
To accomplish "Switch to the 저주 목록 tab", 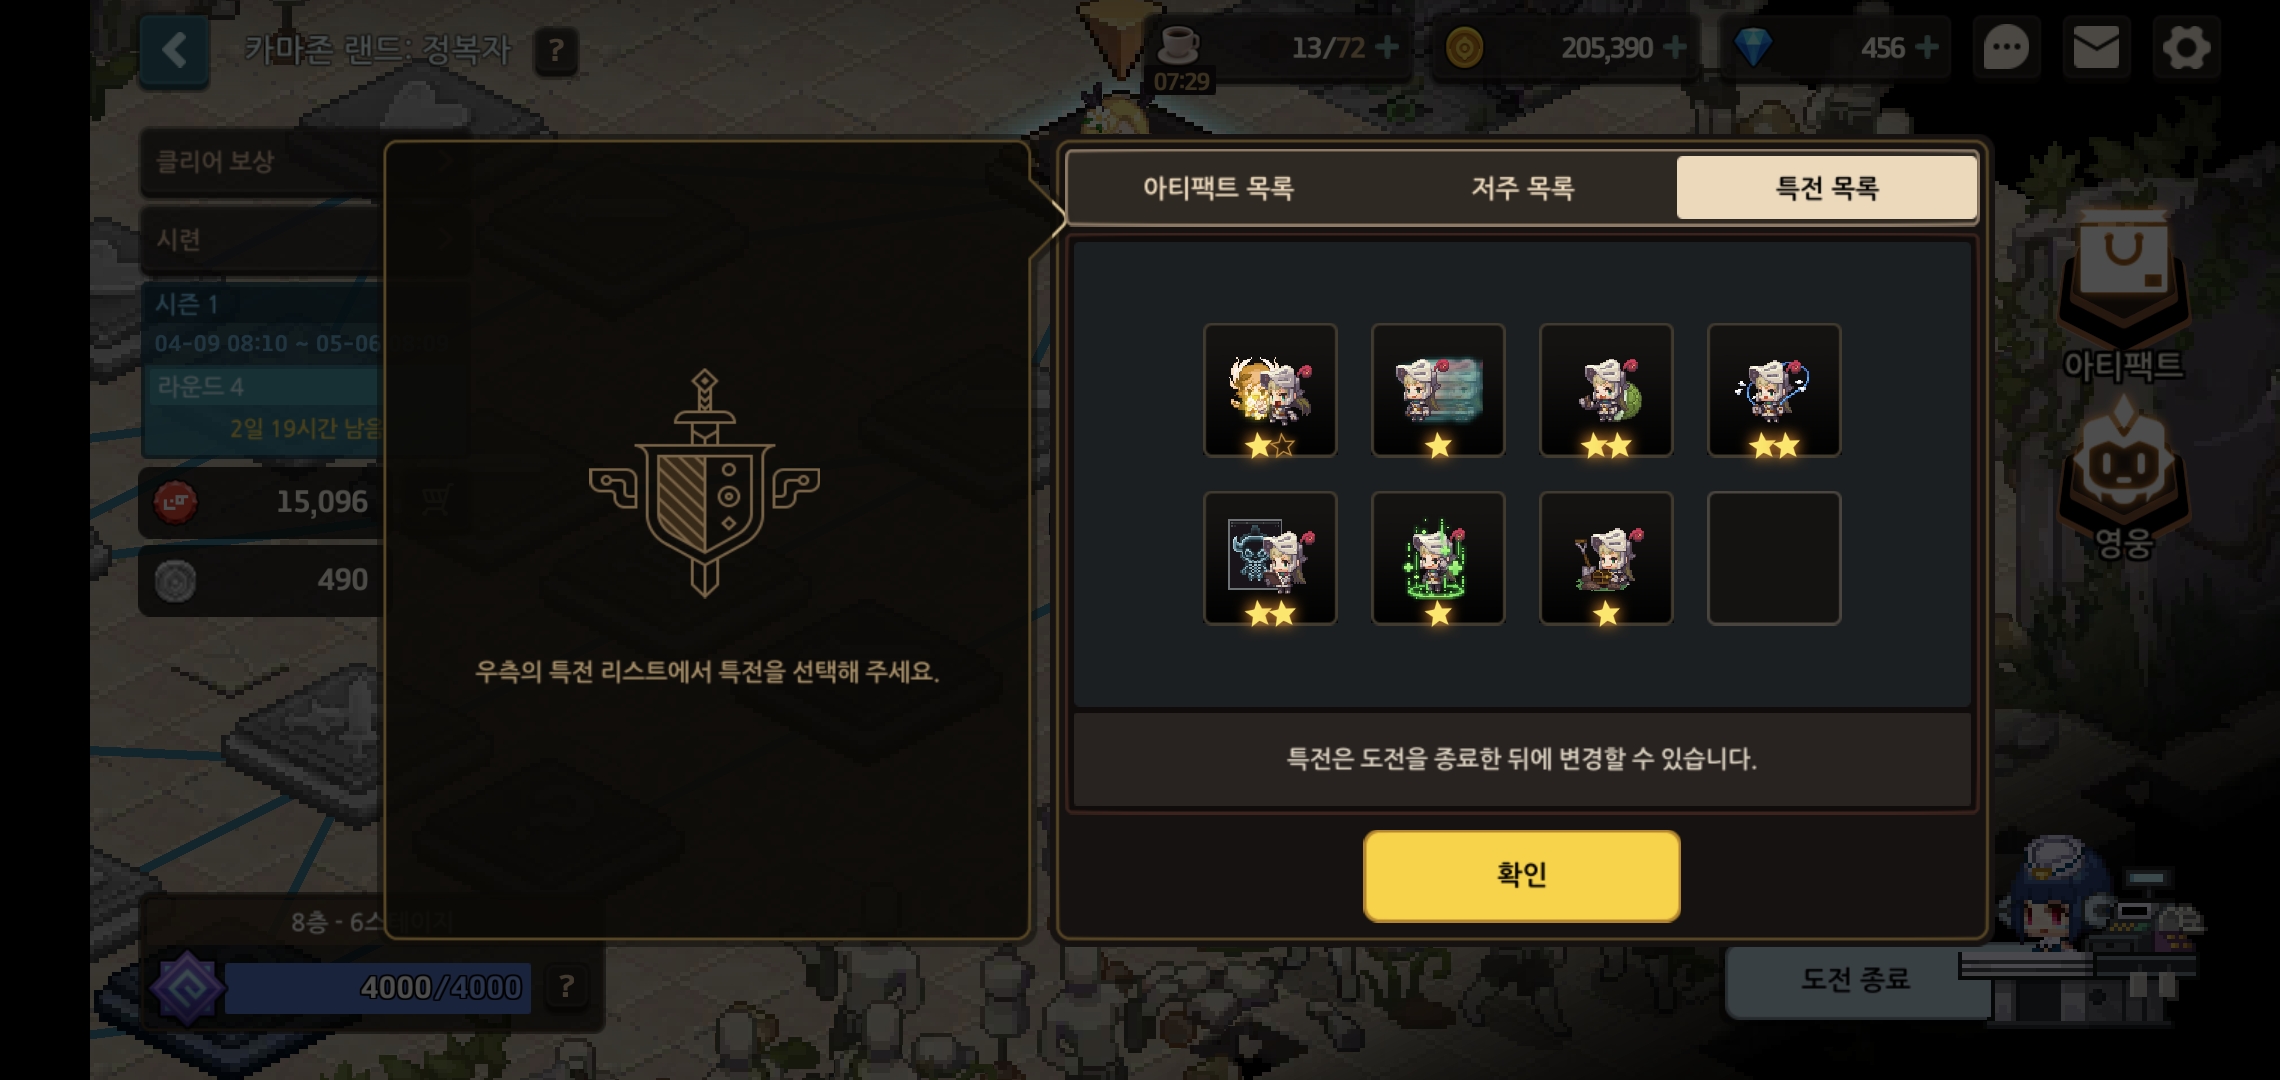I will 1522,187.
